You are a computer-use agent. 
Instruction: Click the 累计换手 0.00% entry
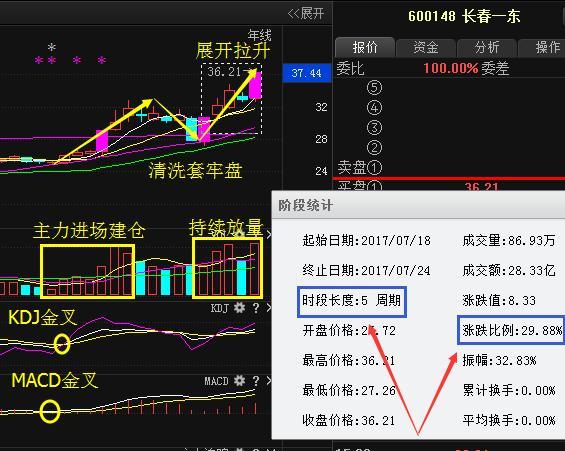coord(509,390)
